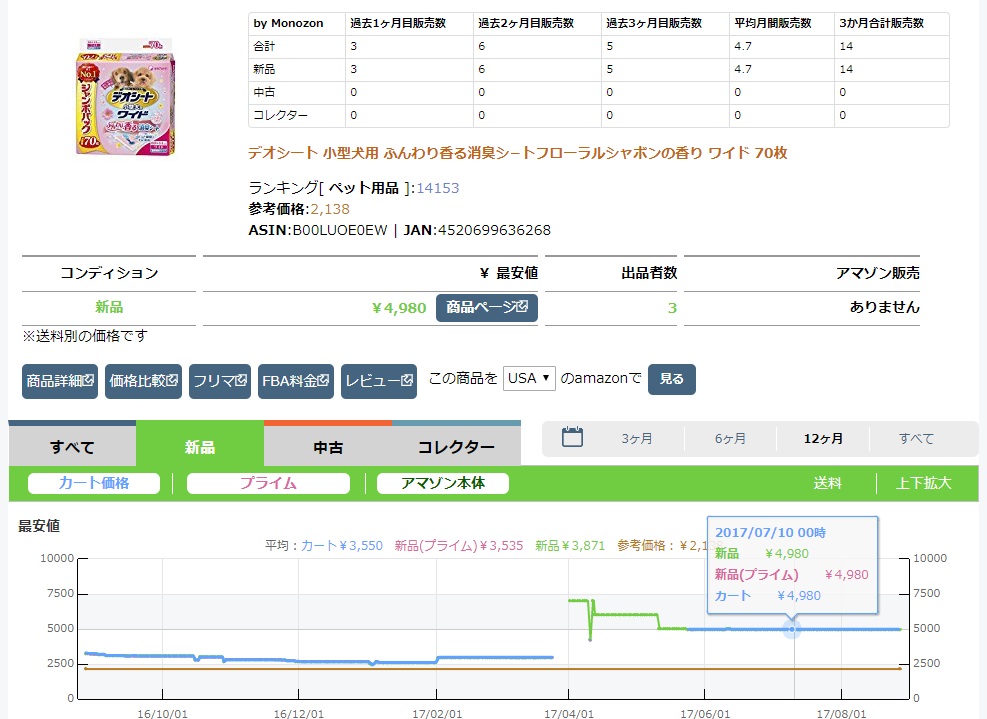Click the 新品¥3,871 average label
The height and width of the screenshot is (719, 987).
tap(570, 545)
